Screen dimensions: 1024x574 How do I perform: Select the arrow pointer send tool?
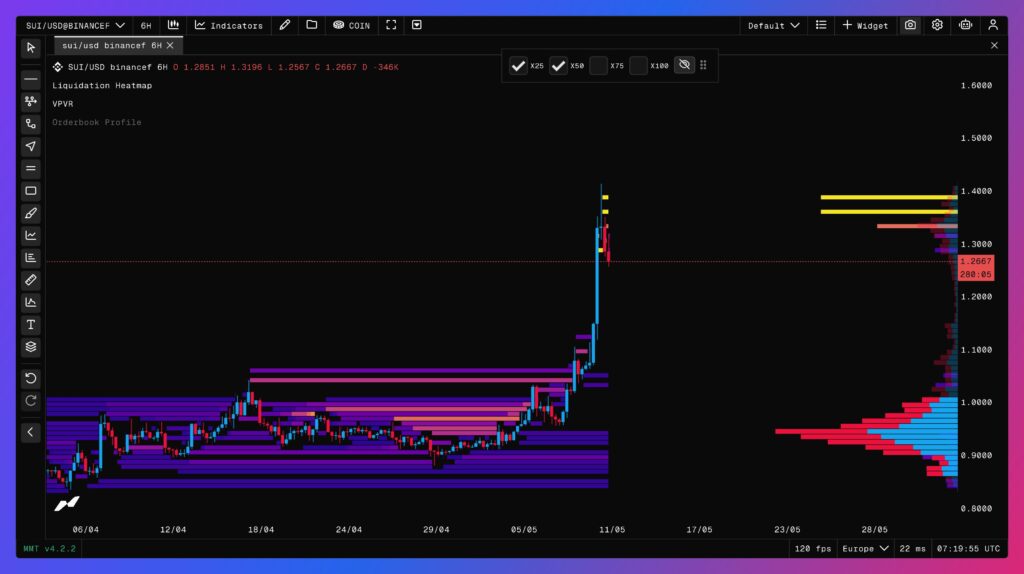pyautogui.click(x=31, y=146)
